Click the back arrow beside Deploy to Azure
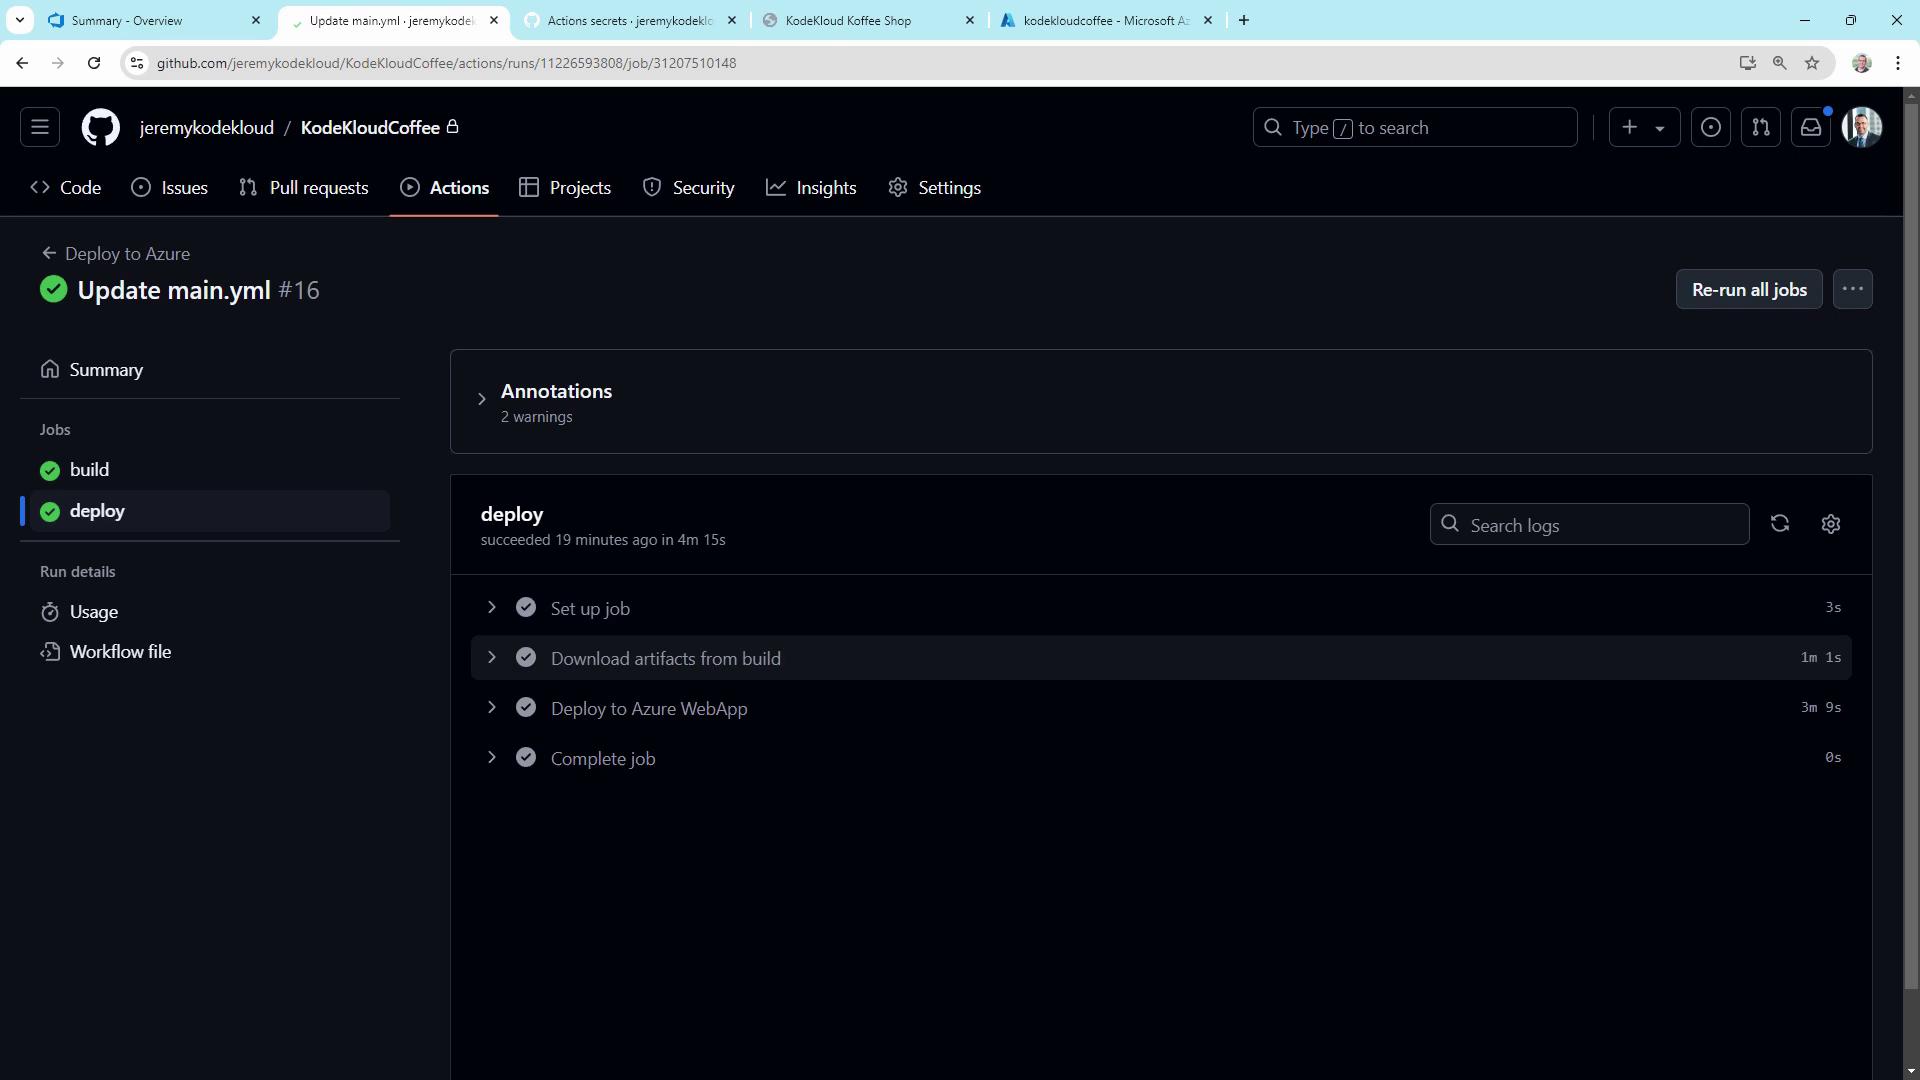This screenshot has width=1920, height=1080. 49,253
